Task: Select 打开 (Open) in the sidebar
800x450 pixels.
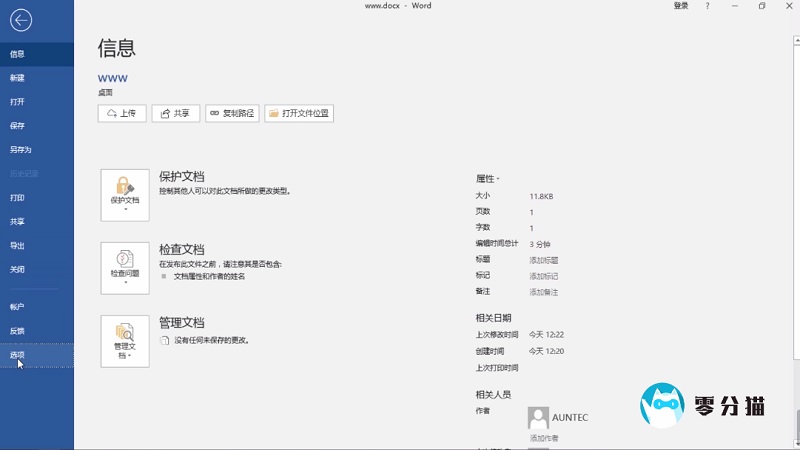Action: coord(18,102)
